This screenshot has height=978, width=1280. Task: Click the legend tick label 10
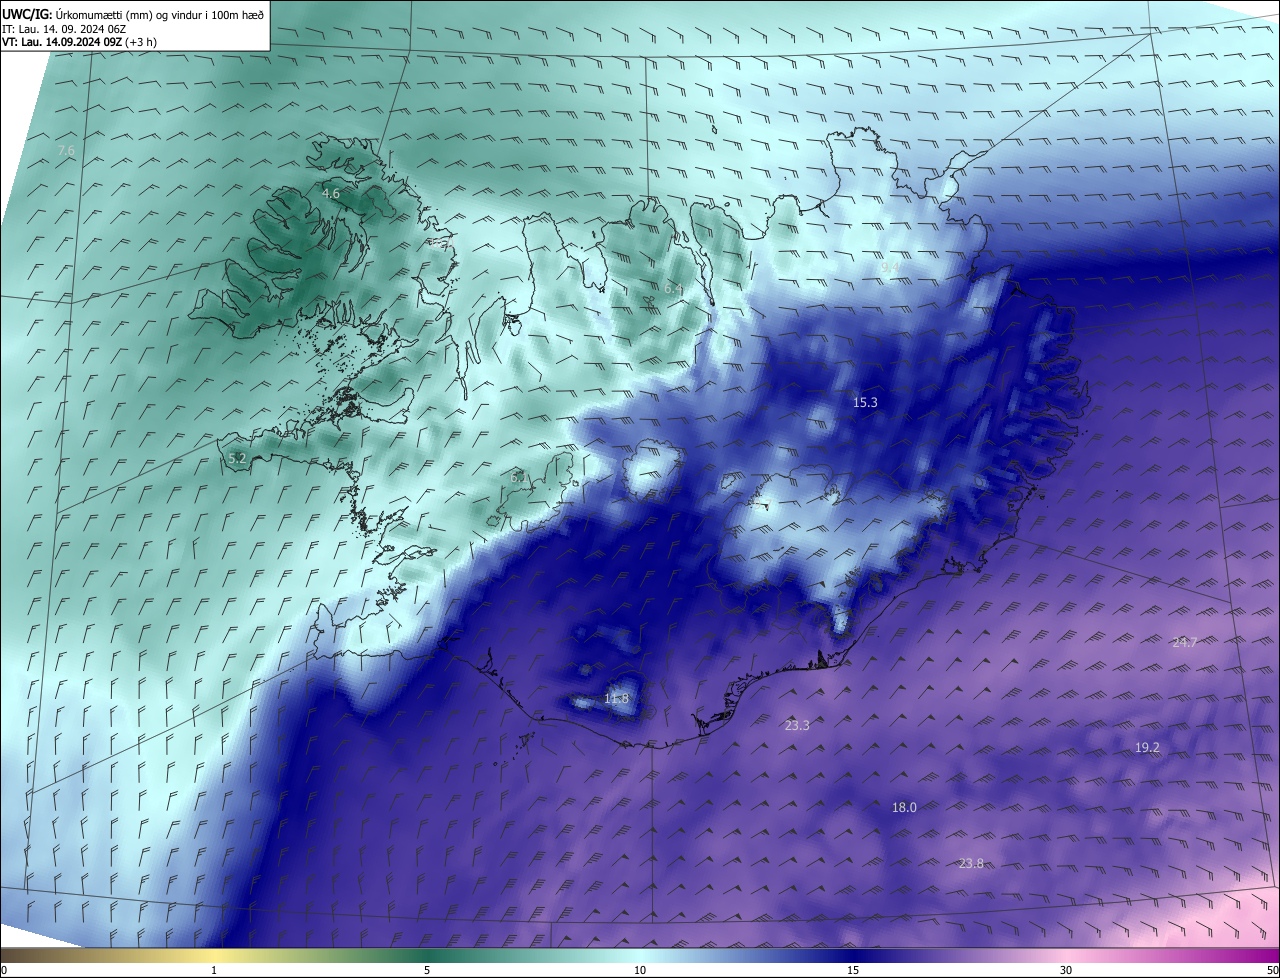click(x=640, y=970)
